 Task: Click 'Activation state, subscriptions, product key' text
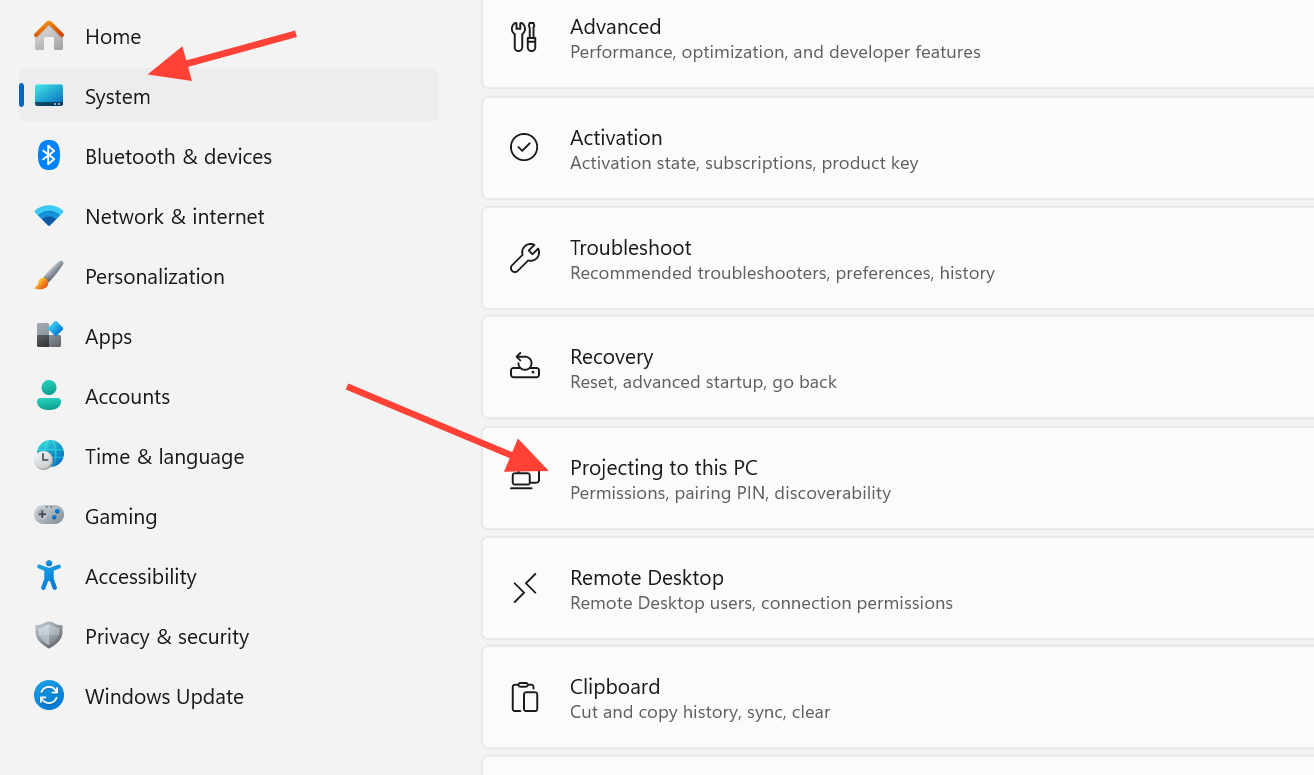pyautogui.click(x=744, y=163)
